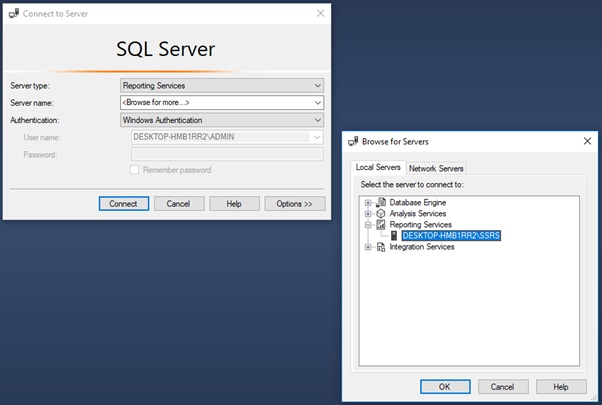Click the server icon beside DESKTOP-HMB1RR2\SSRS
Screen dimensions: 602x405
click(394, 236)
